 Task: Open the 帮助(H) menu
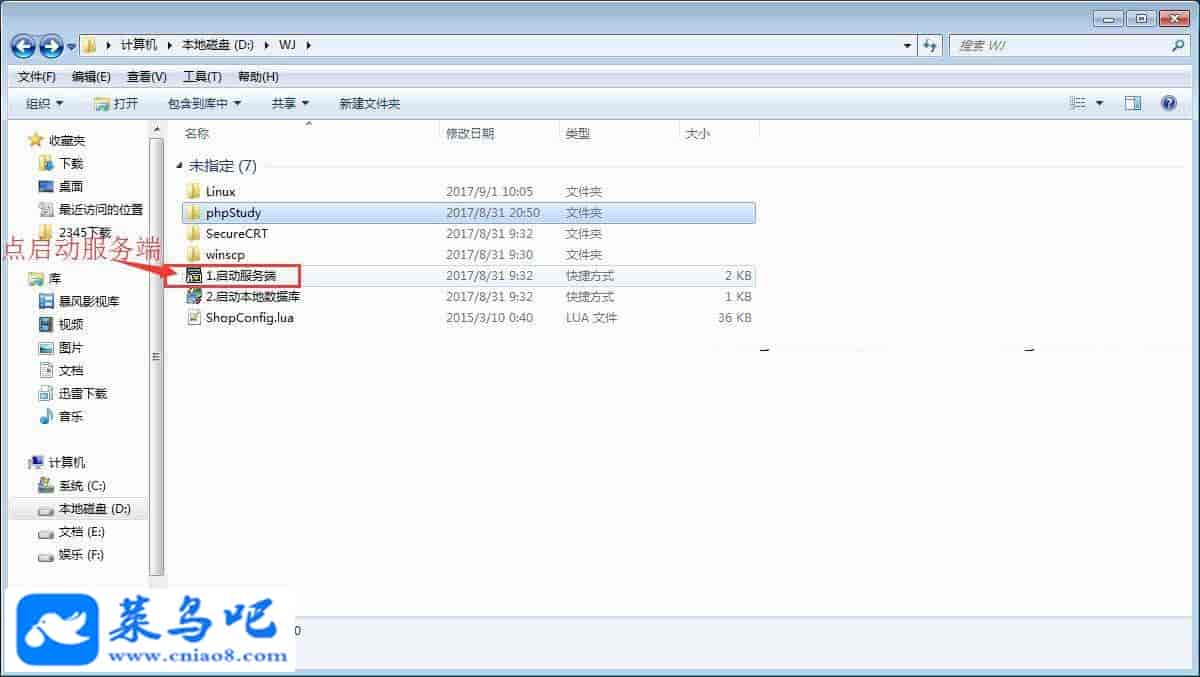(258, 77)
